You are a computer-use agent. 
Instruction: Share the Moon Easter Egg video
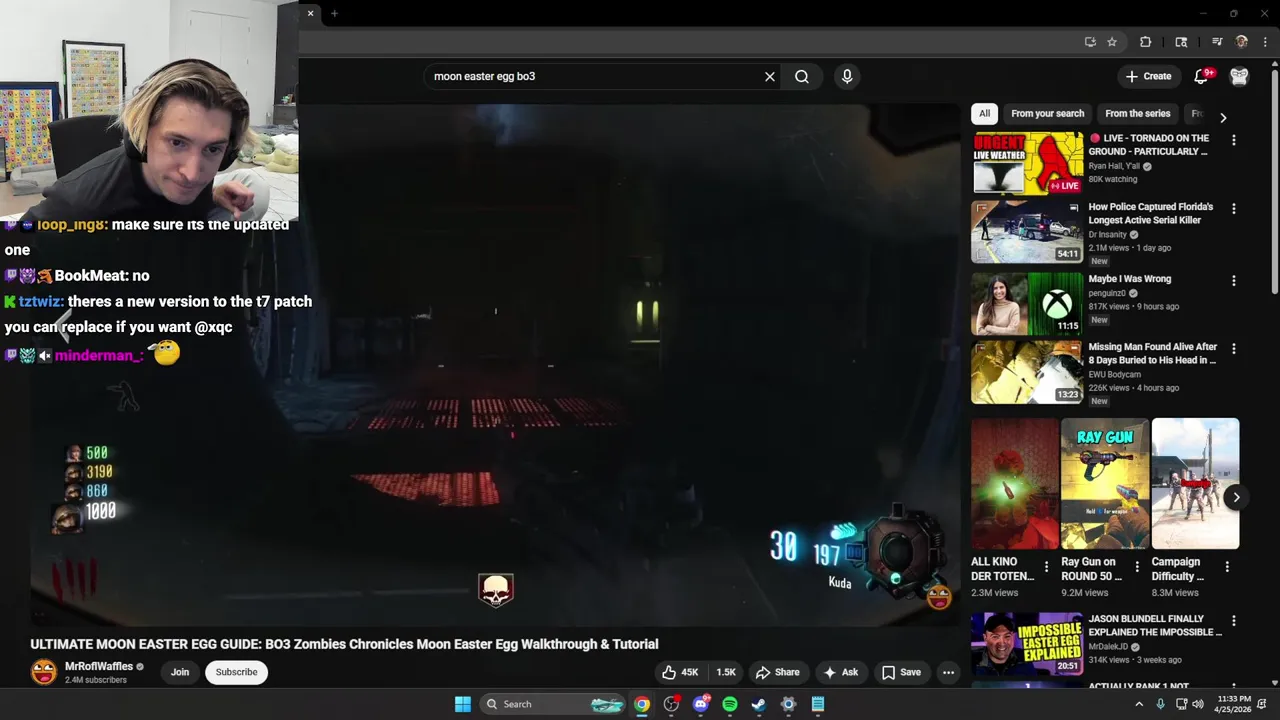[778, 672]
